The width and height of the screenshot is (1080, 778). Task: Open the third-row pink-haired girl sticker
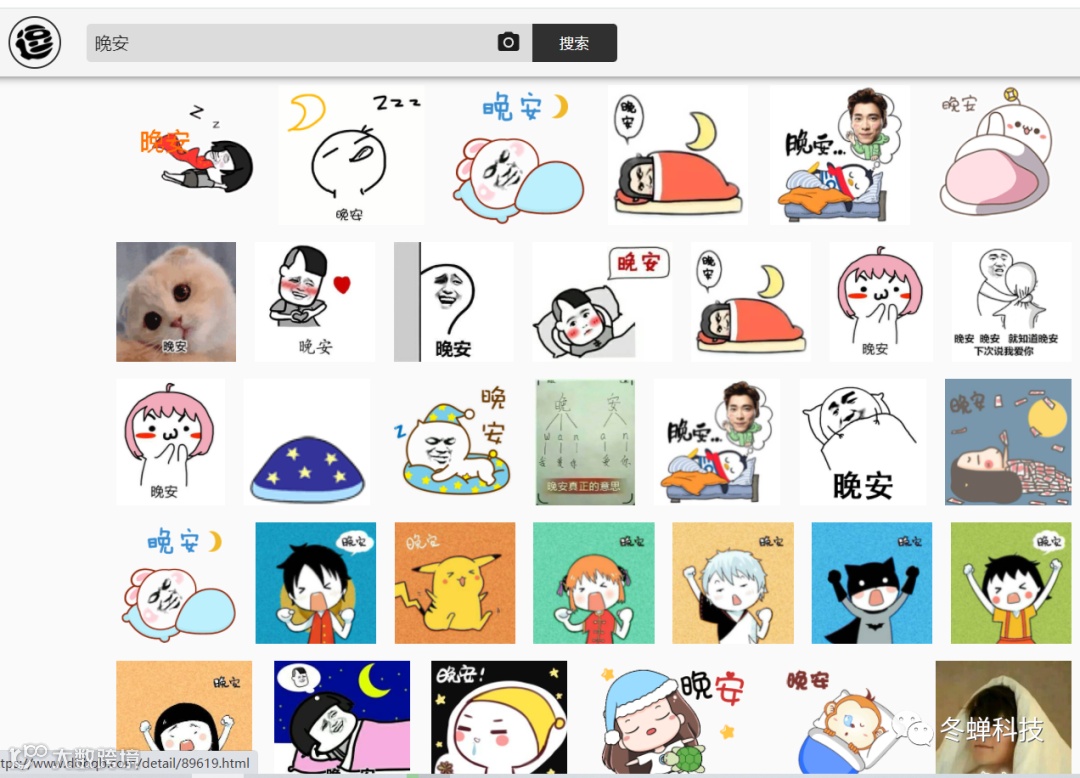pos(170,442)
